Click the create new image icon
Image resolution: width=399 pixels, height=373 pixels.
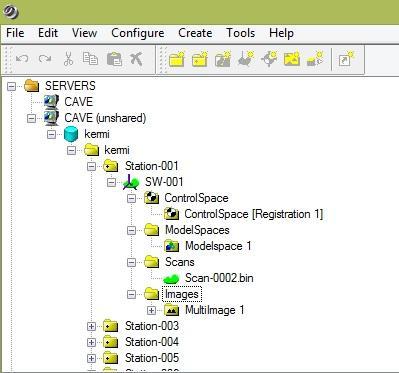click(x=292, y=59)
